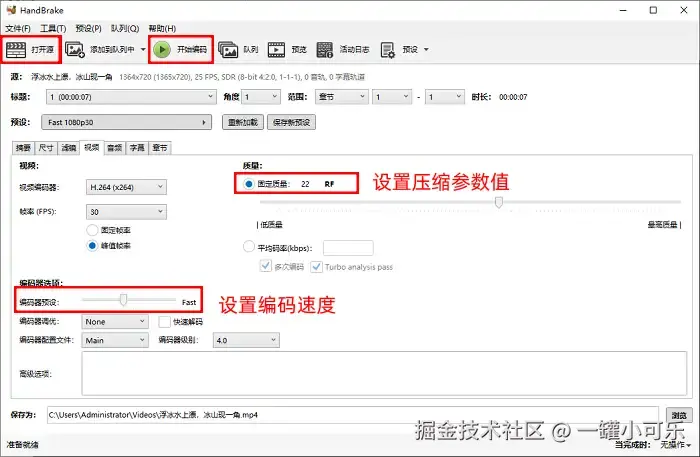Expand the toolbar 预设 (Presets) dropdown arrow
700x457 pixels.
(x=426, y=49)
